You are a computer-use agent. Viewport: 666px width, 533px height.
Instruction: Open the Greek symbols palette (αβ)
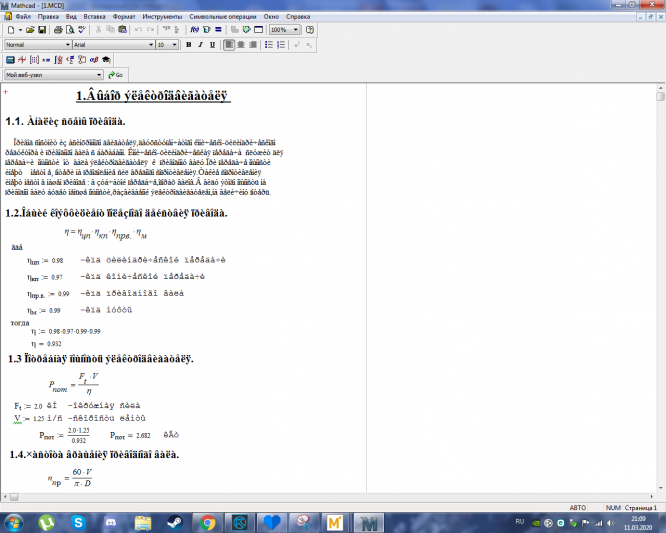(x=94, y=60)
